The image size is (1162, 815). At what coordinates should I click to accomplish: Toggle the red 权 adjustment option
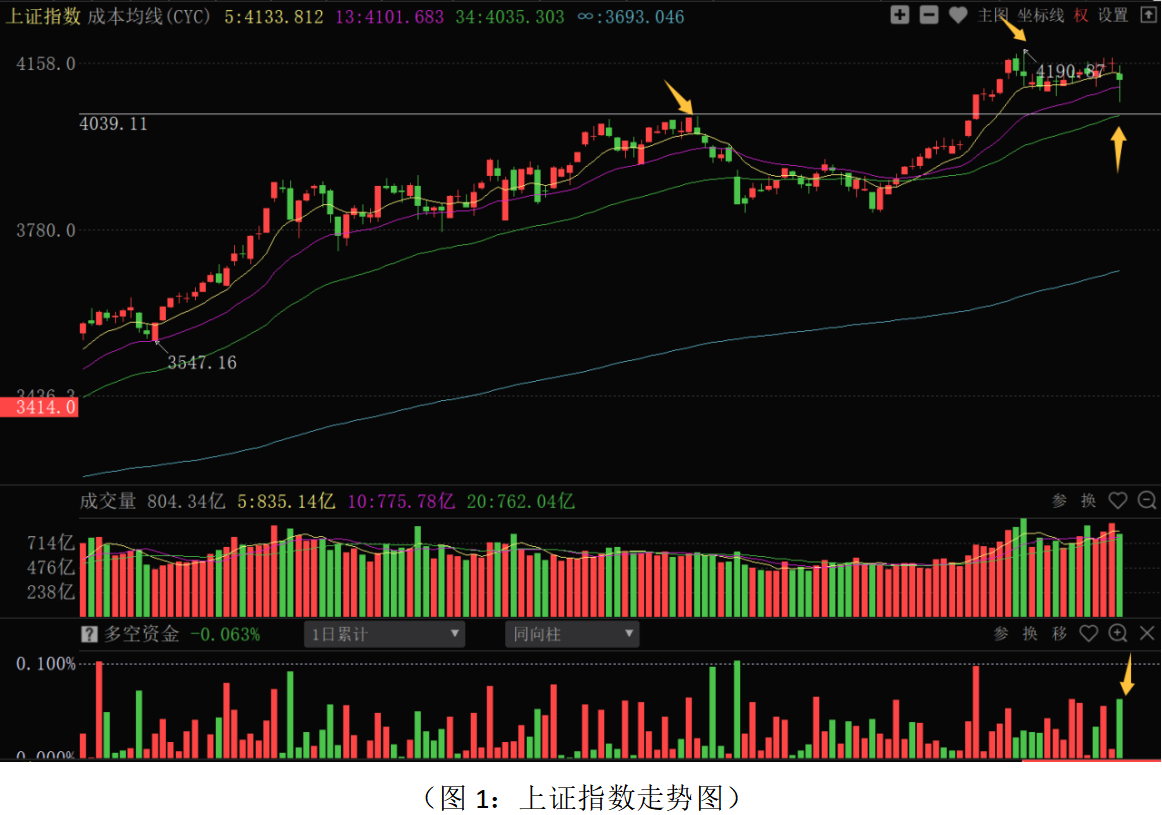pos(1081,15)
